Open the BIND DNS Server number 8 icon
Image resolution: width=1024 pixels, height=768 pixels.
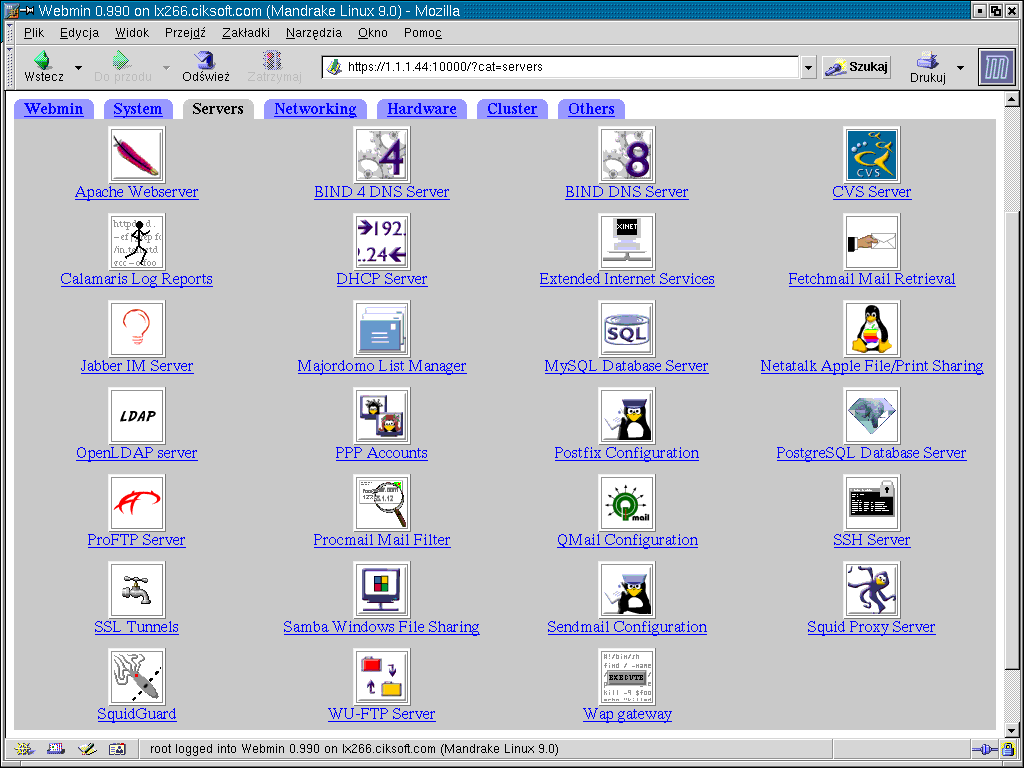click(x=626, y=155)
